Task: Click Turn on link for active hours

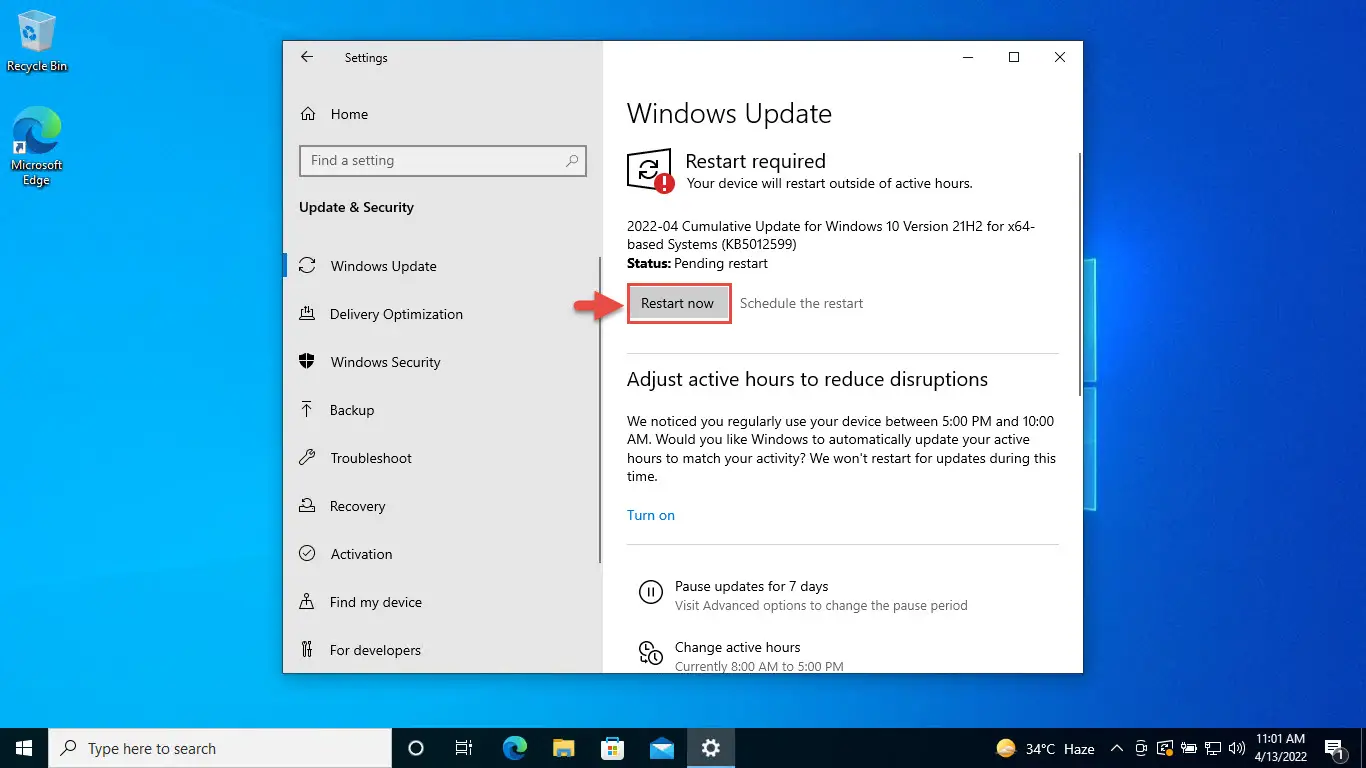Action: [651, 515]
